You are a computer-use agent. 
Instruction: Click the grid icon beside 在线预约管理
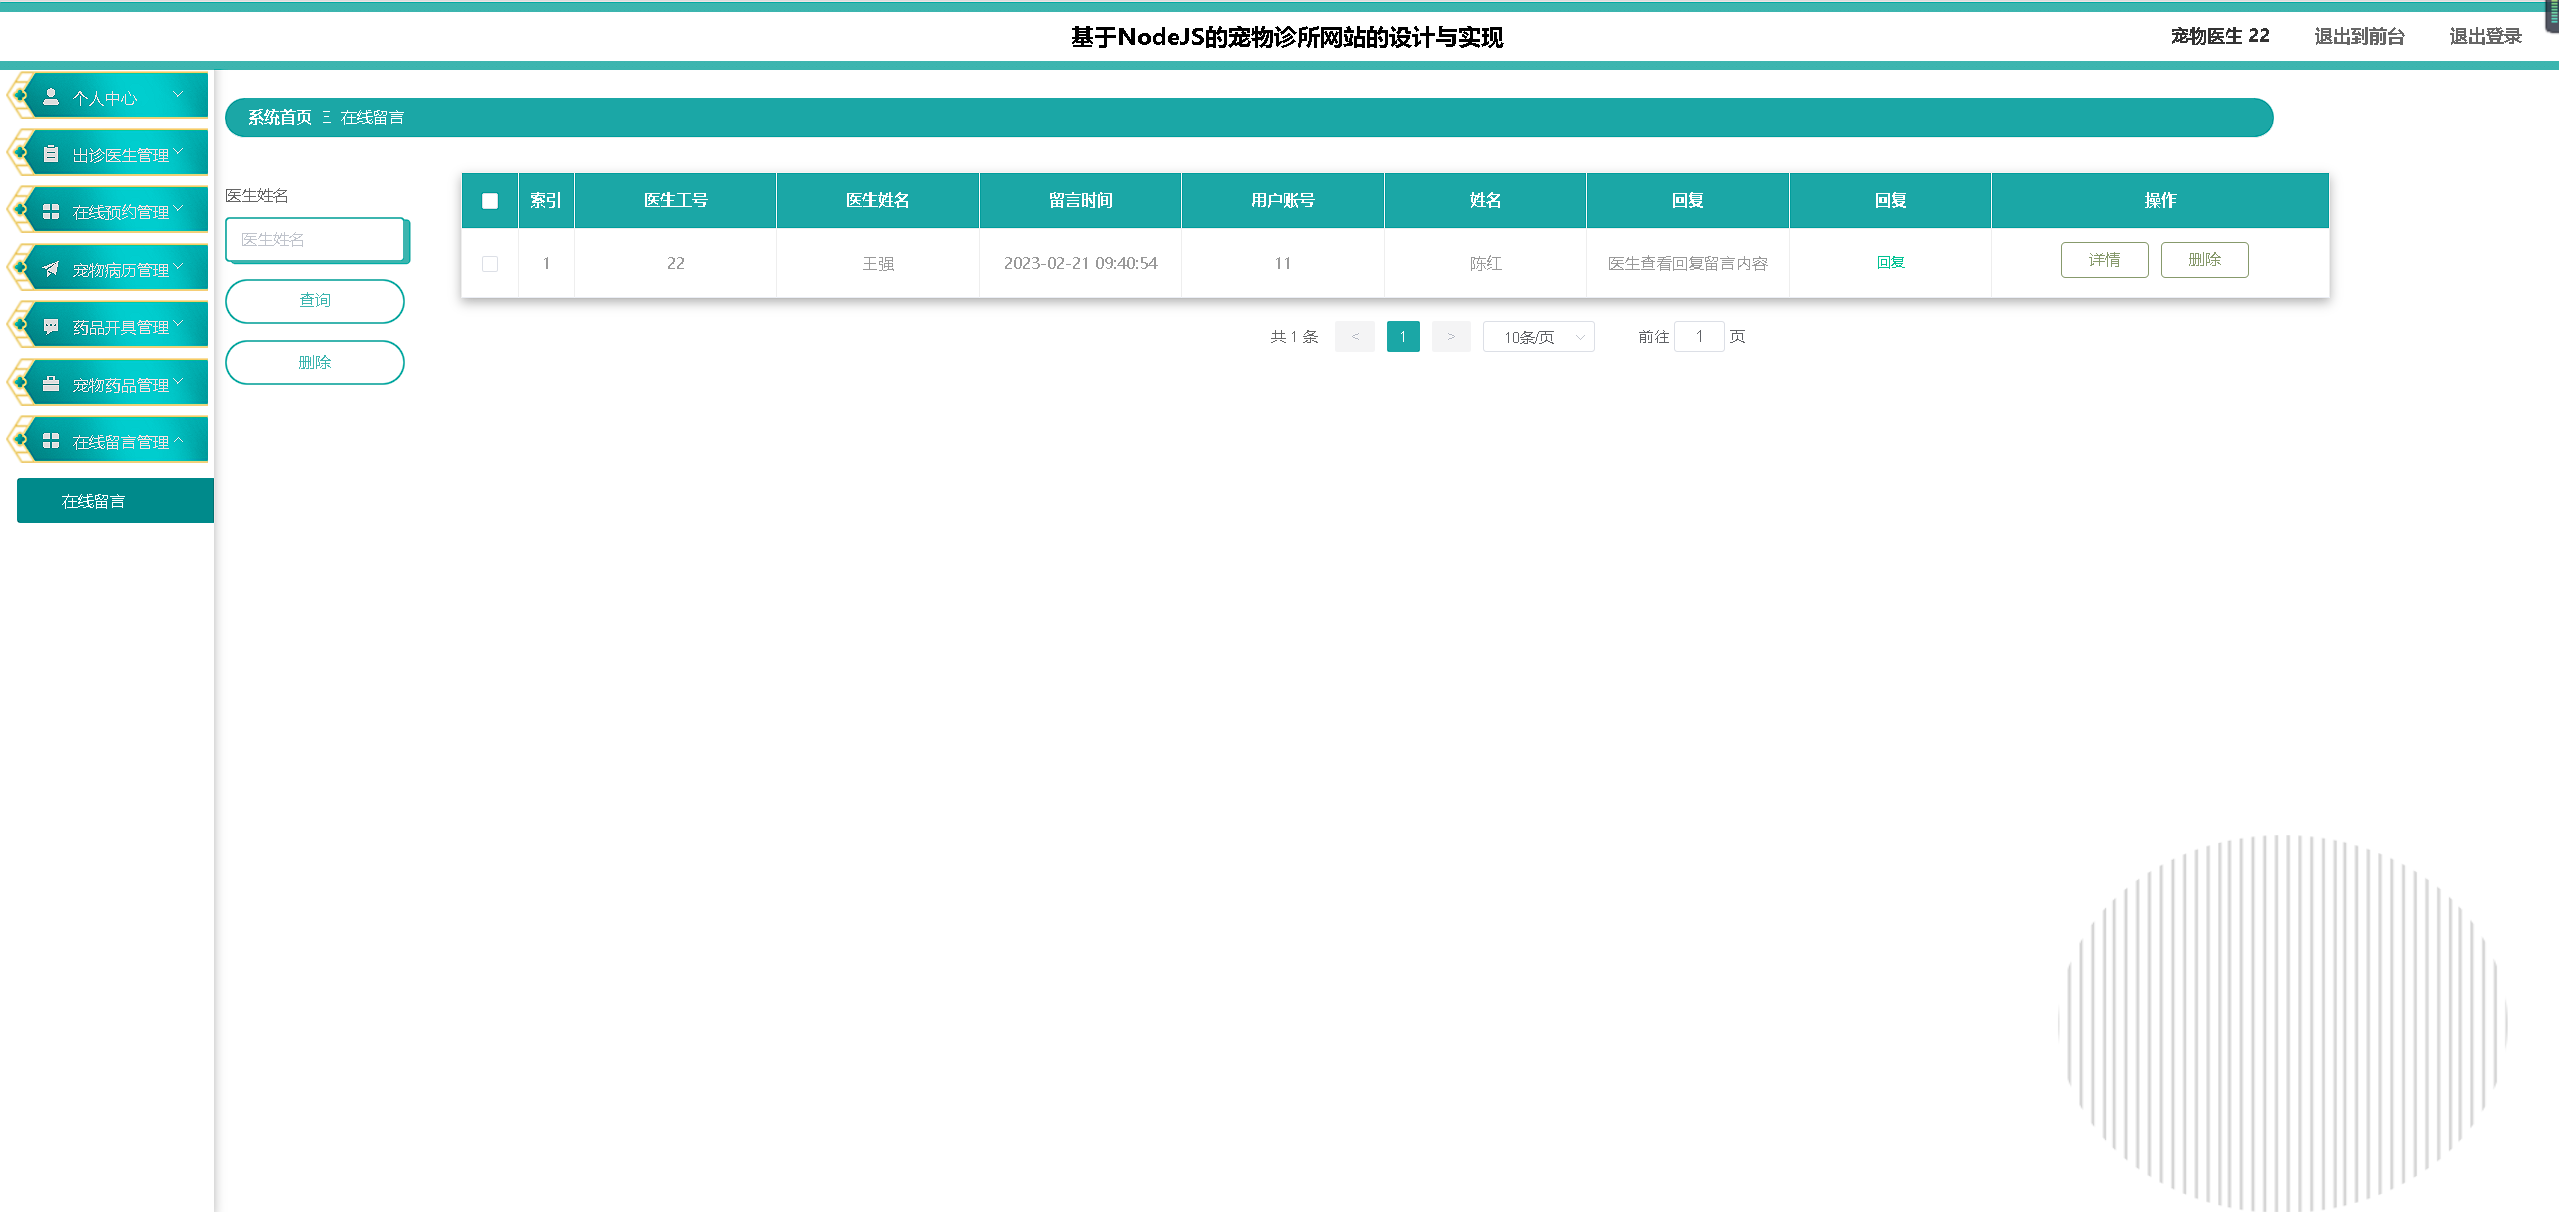coord(51,212)
